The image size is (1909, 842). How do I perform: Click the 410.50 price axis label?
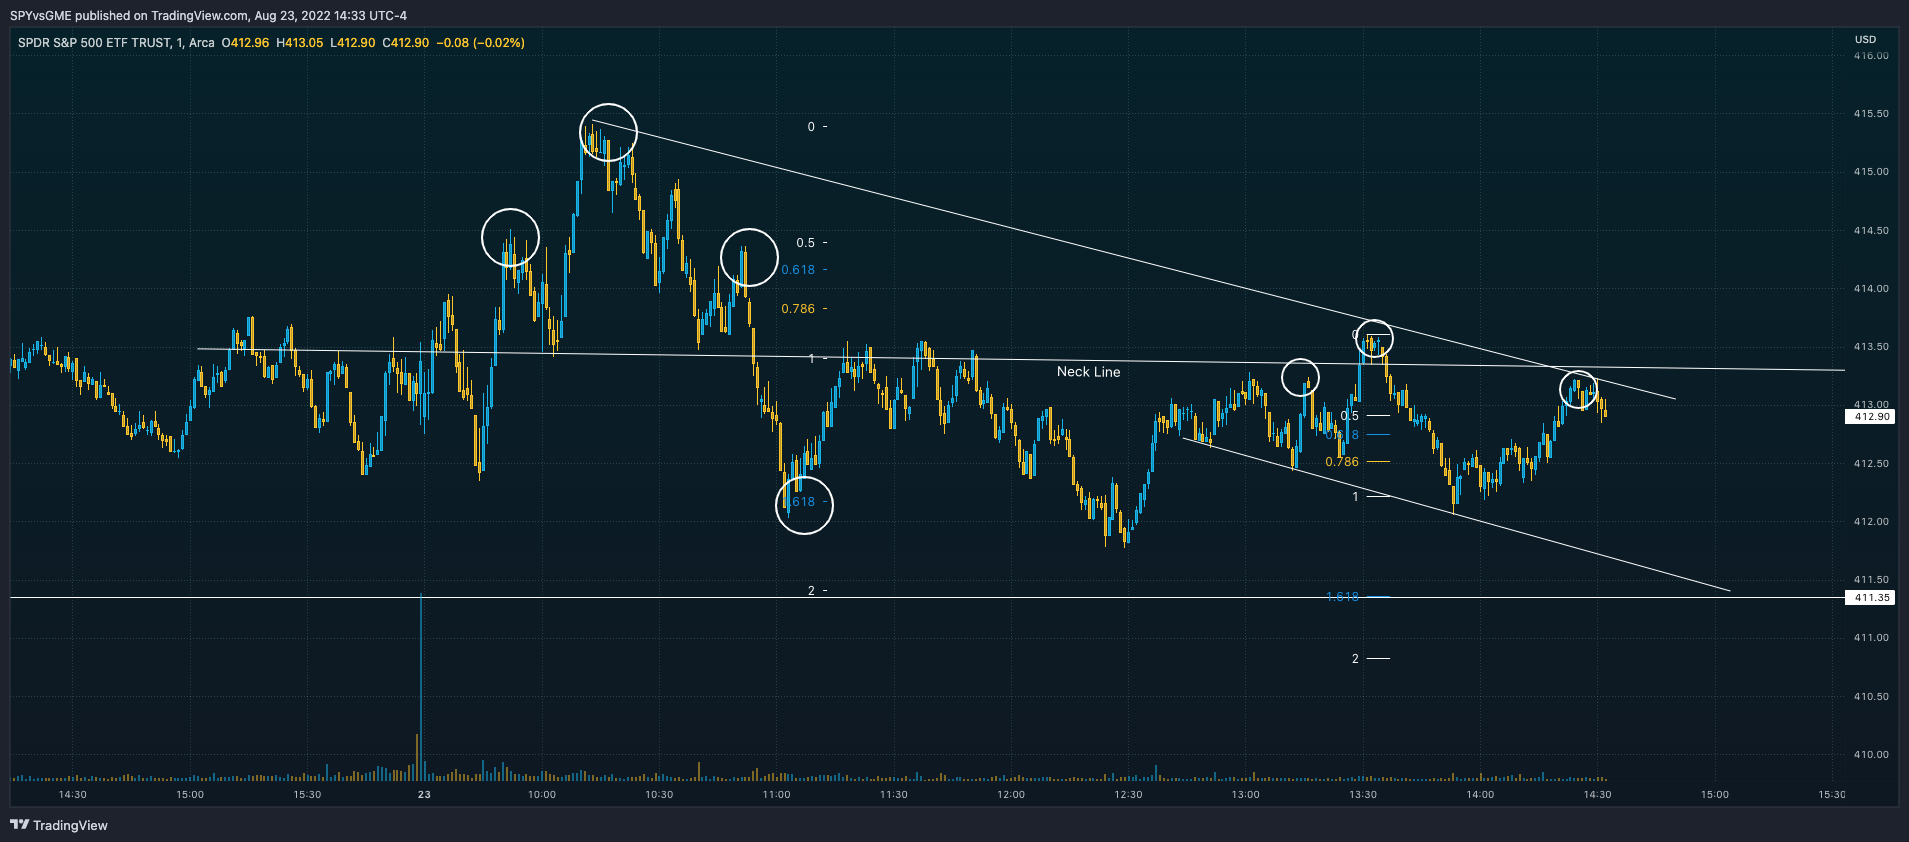point(1871,697)
